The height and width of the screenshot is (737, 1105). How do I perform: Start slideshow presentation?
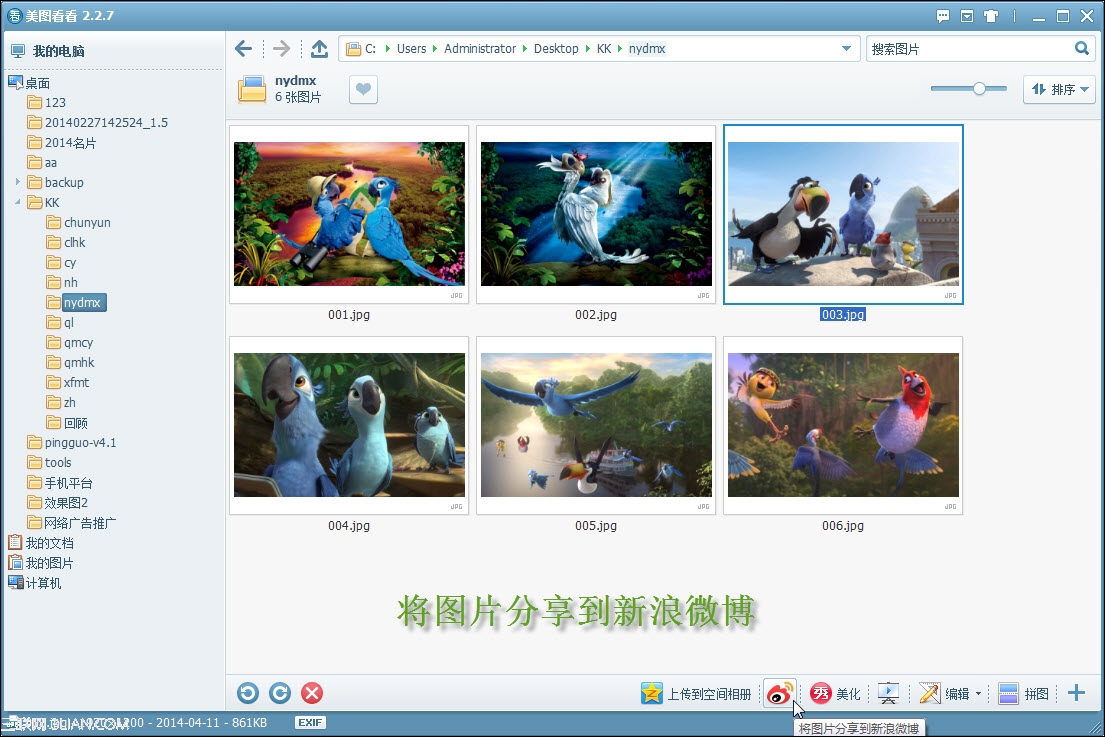click(888, 694)
